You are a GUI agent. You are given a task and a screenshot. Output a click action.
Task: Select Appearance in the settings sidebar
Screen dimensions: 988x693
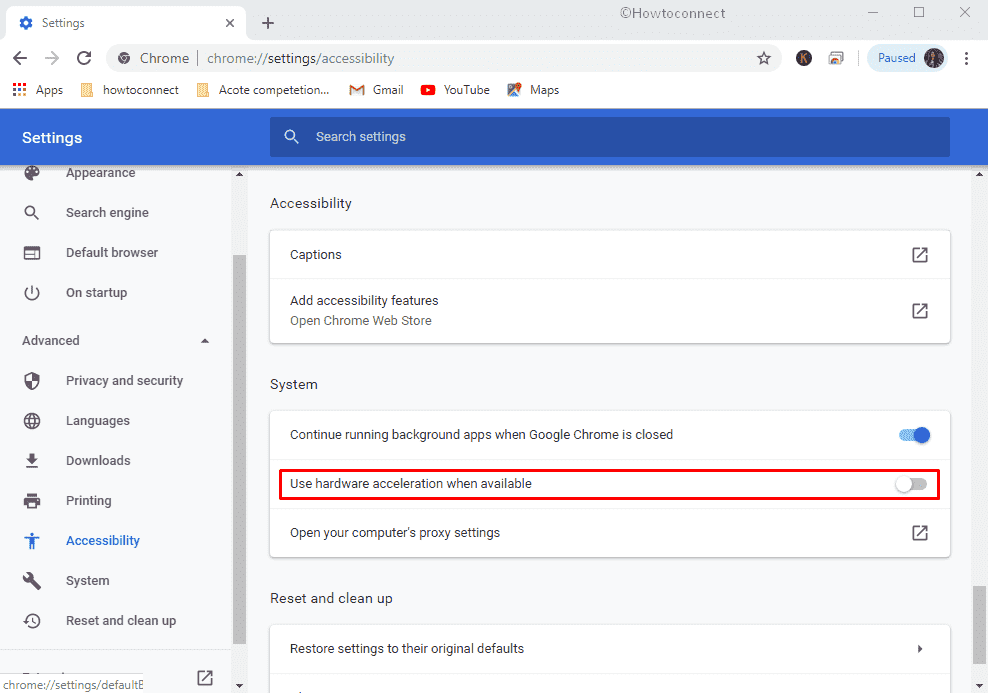click(100, 173)
